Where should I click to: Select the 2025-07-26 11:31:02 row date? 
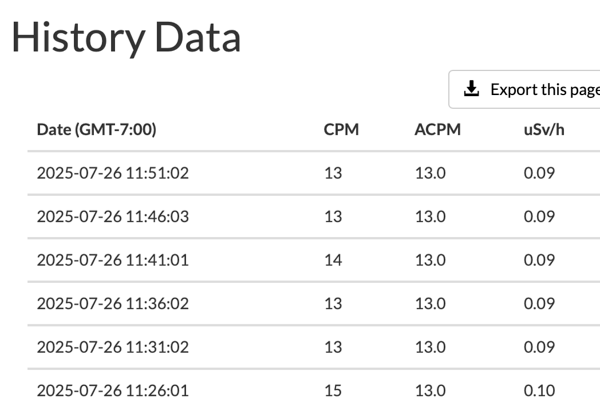click(x=113, y=347)
